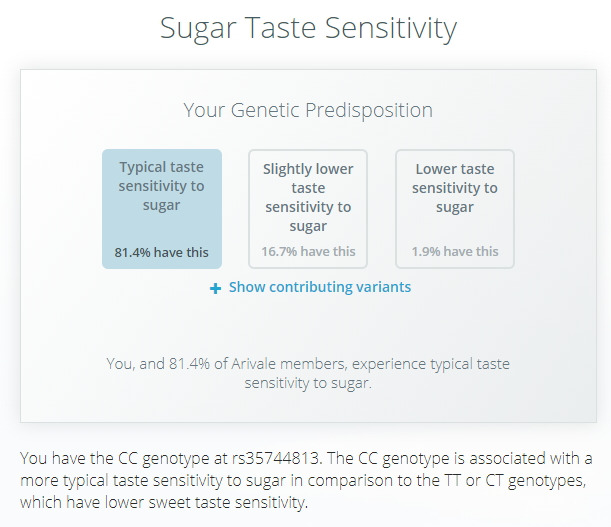Click the Your Genetic Predisposition heading

(x=308, y=110)
